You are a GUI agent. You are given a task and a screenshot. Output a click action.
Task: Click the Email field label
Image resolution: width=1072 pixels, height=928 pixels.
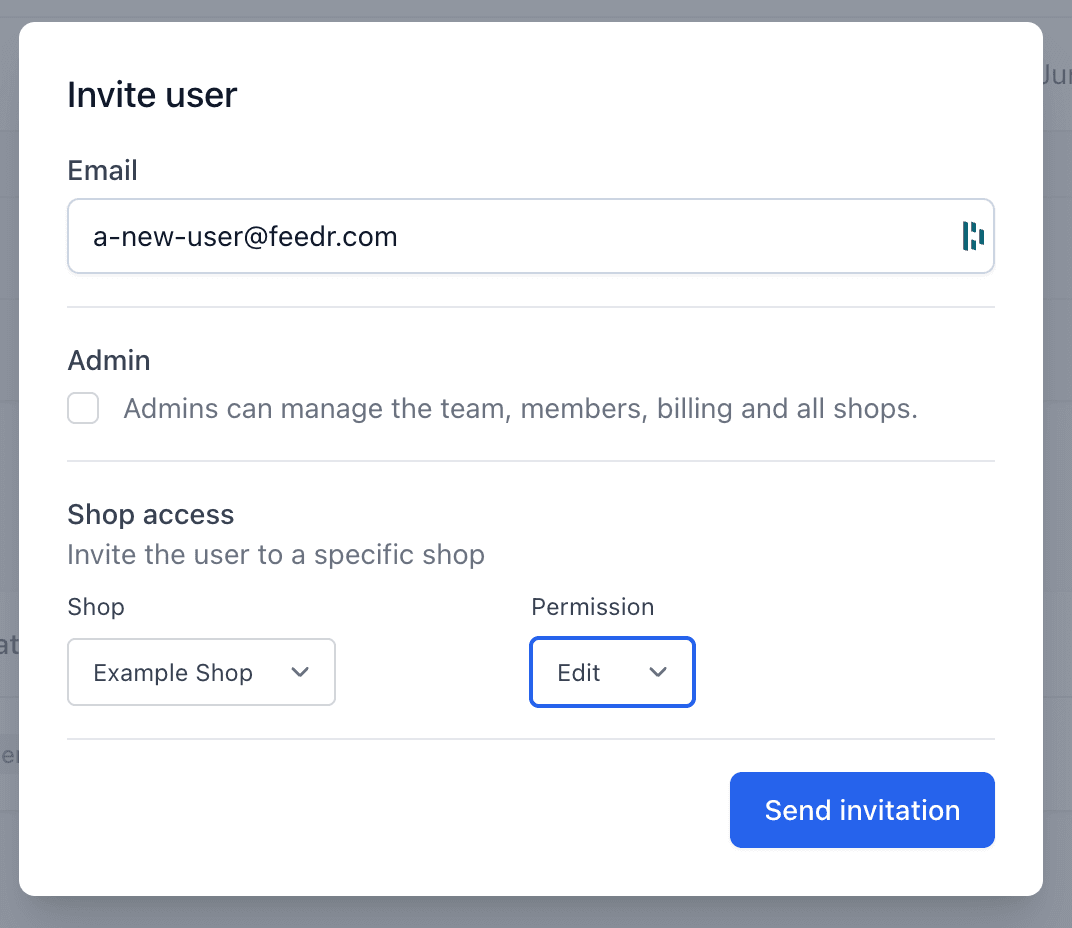click(x=102, y=171)
